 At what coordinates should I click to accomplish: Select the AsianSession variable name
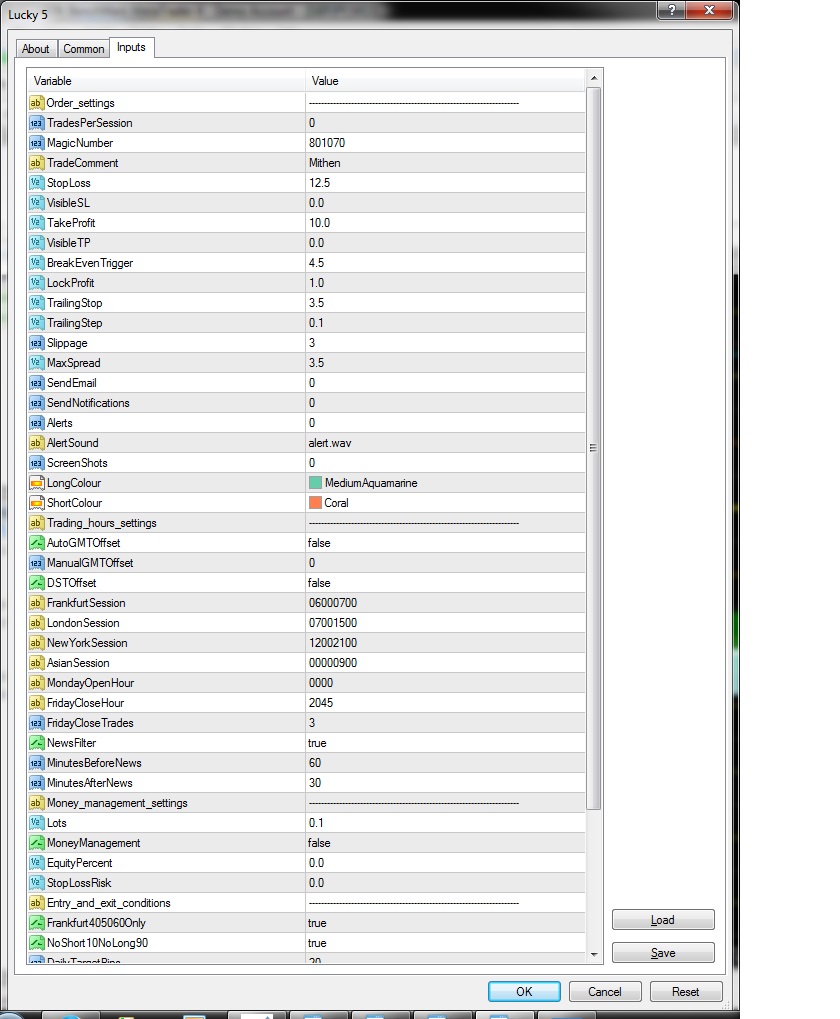point(78,663)
